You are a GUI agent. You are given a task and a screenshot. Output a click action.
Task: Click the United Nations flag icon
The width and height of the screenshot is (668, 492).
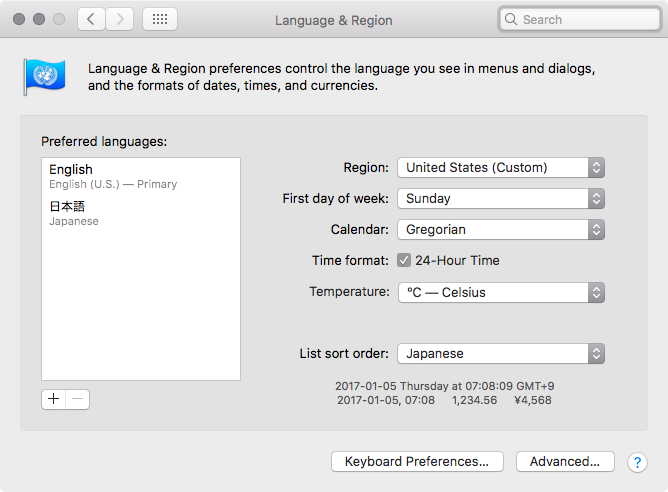click(x=44, y=77)
